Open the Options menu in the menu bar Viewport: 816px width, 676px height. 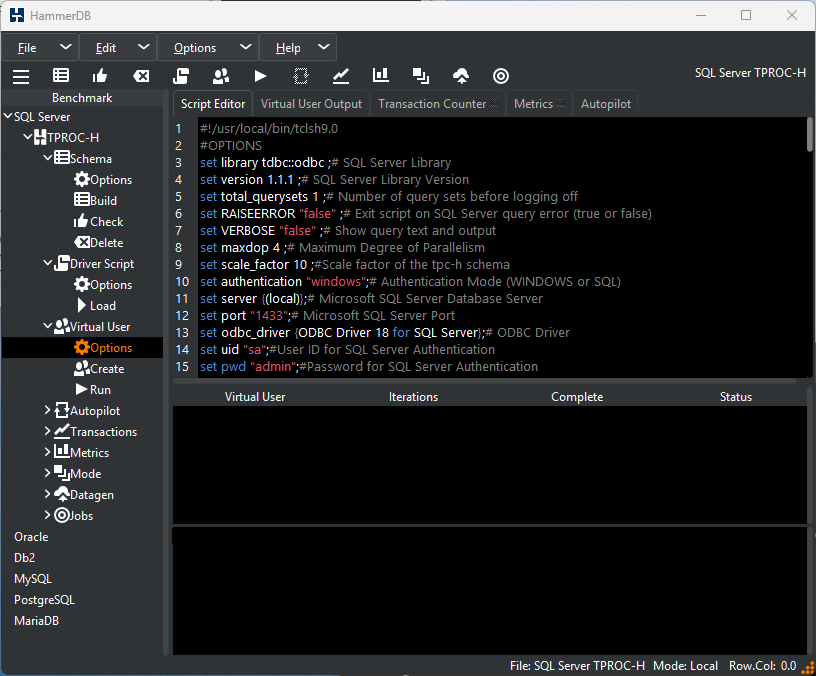tap(208, 48)
